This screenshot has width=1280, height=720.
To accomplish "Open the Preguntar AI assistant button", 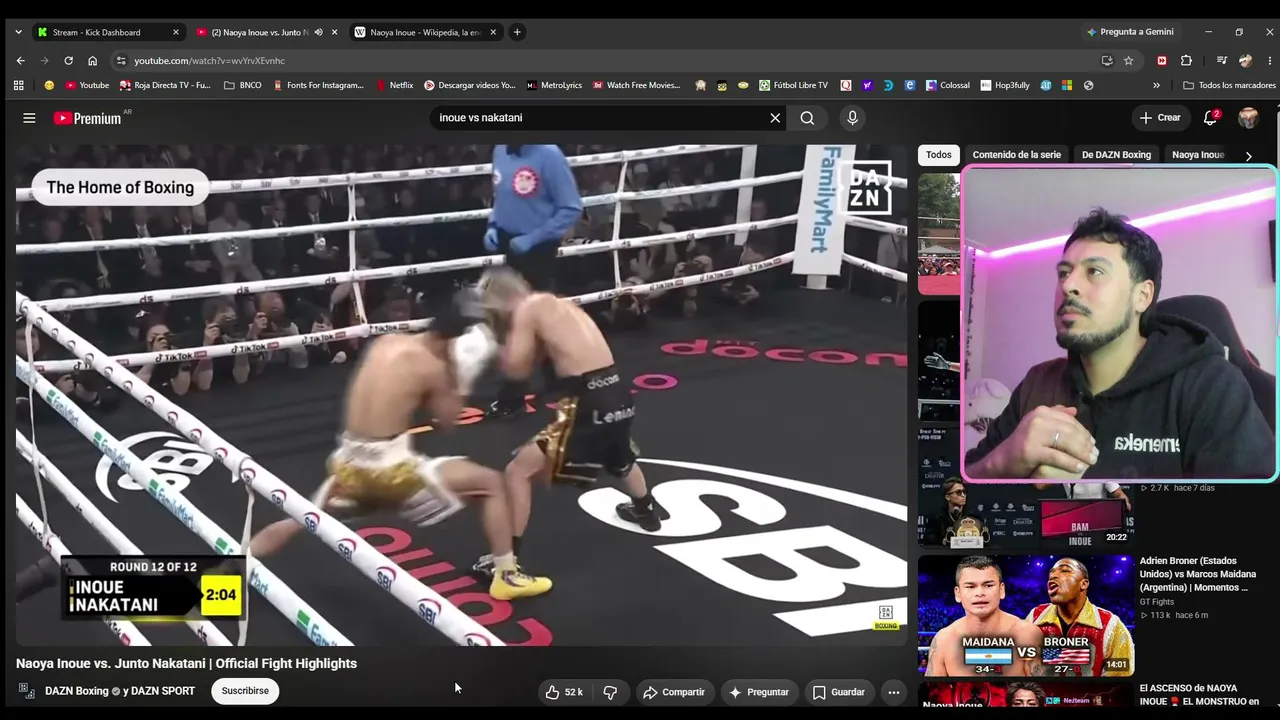I will (x=759, y=692).
